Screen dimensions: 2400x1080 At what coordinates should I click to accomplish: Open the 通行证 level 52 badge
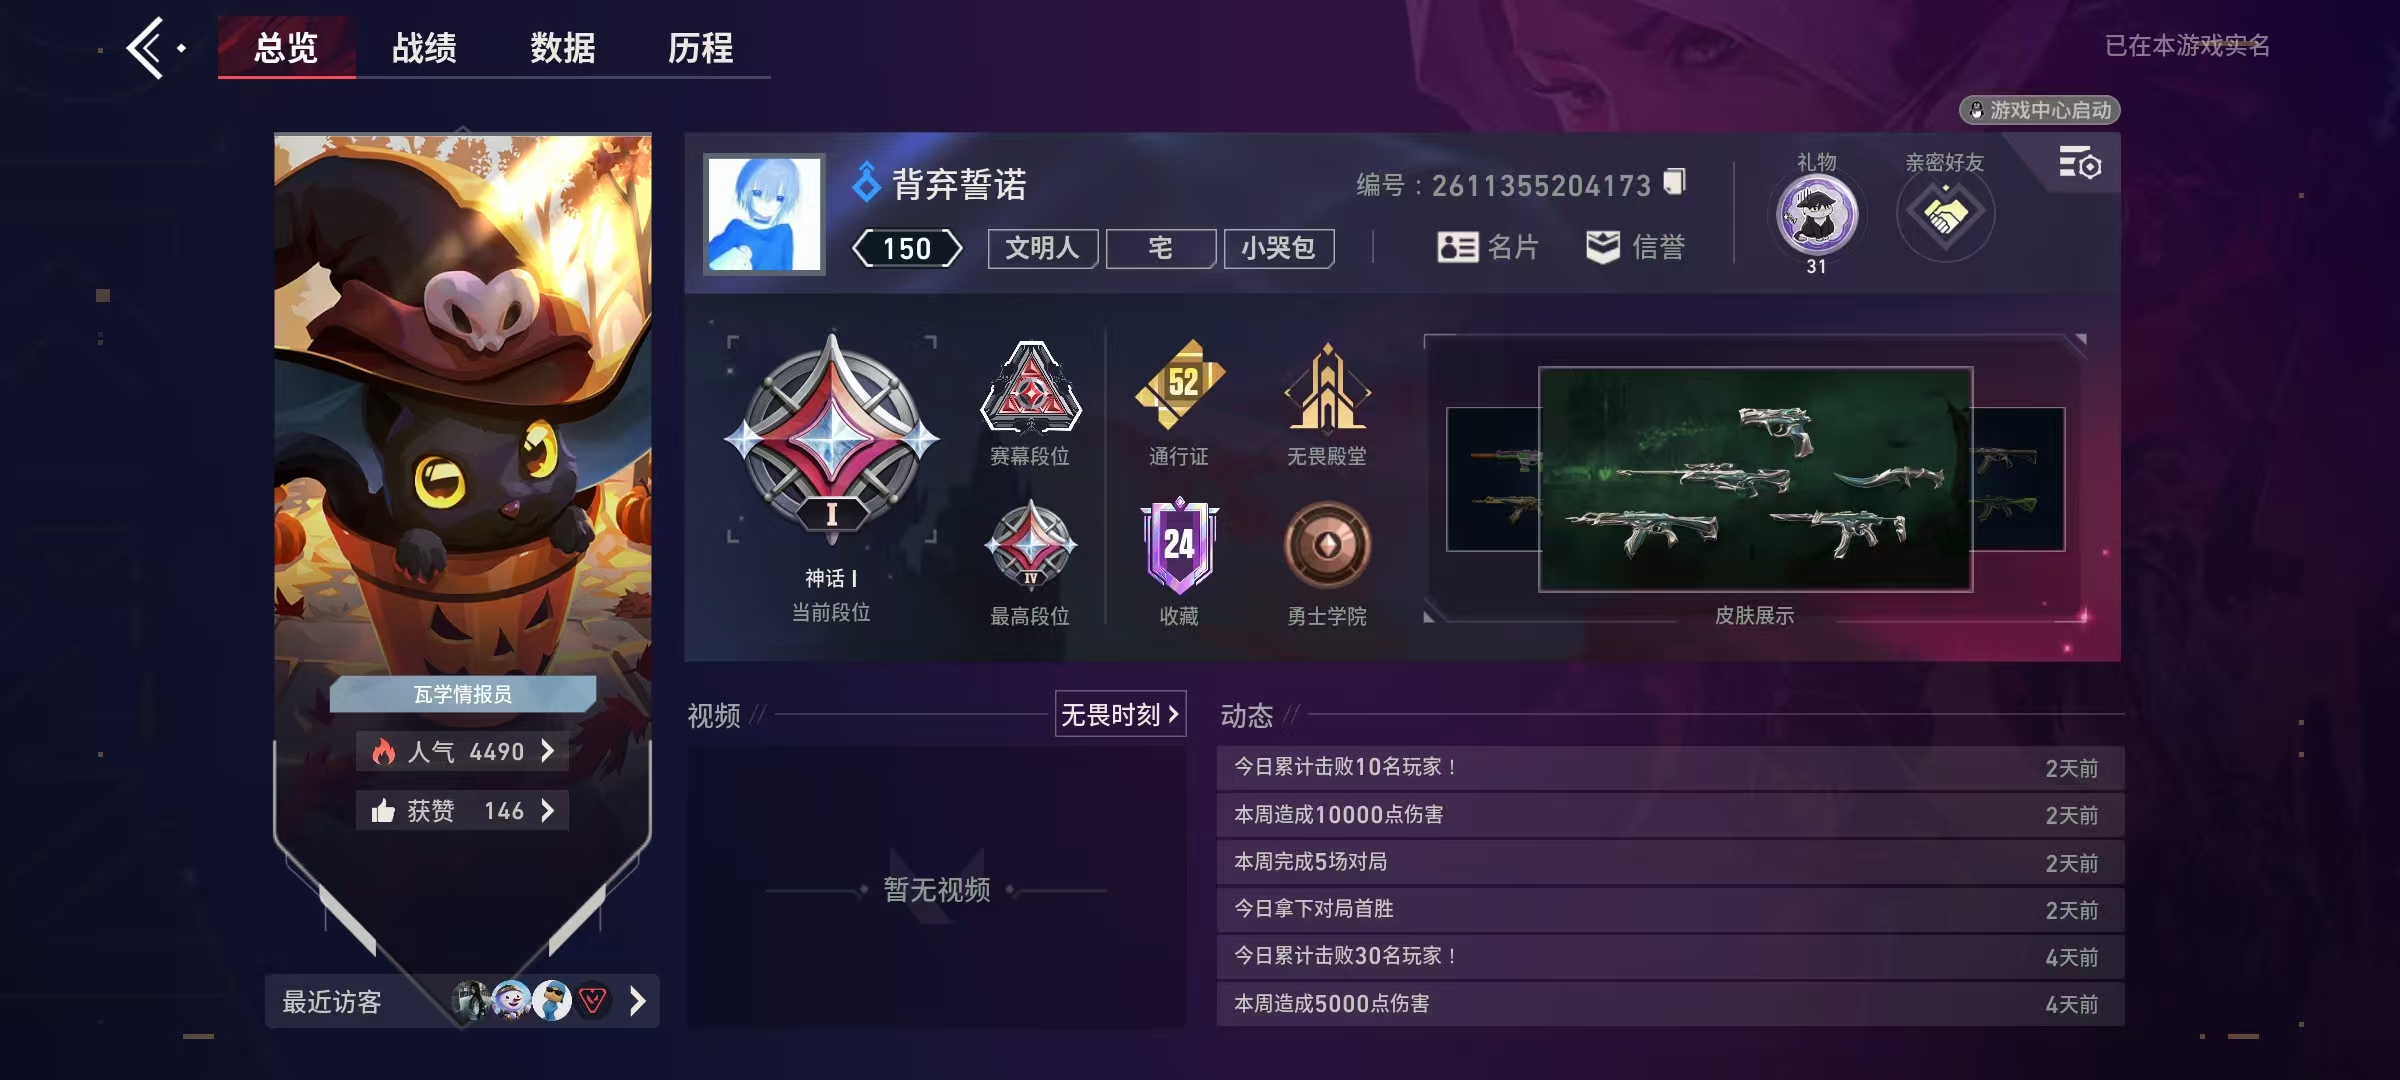click(1180, 385)
